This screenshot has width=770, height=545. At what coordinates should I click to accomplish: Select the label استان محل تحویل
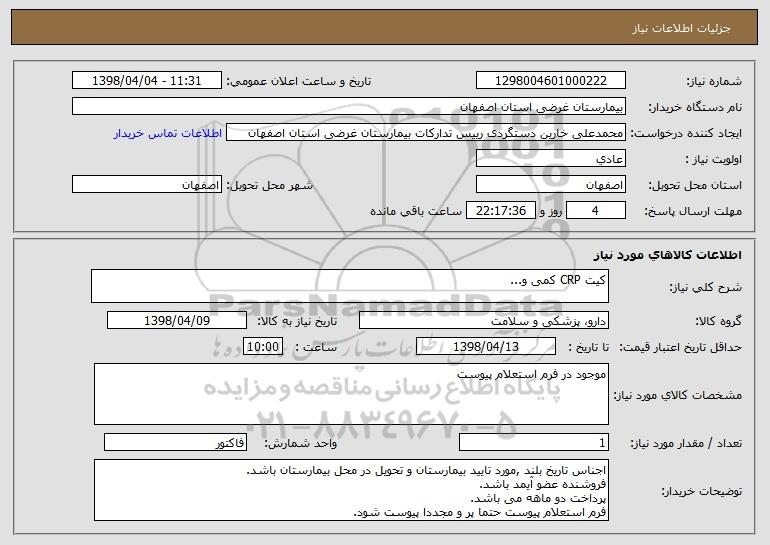coord(695,185)
